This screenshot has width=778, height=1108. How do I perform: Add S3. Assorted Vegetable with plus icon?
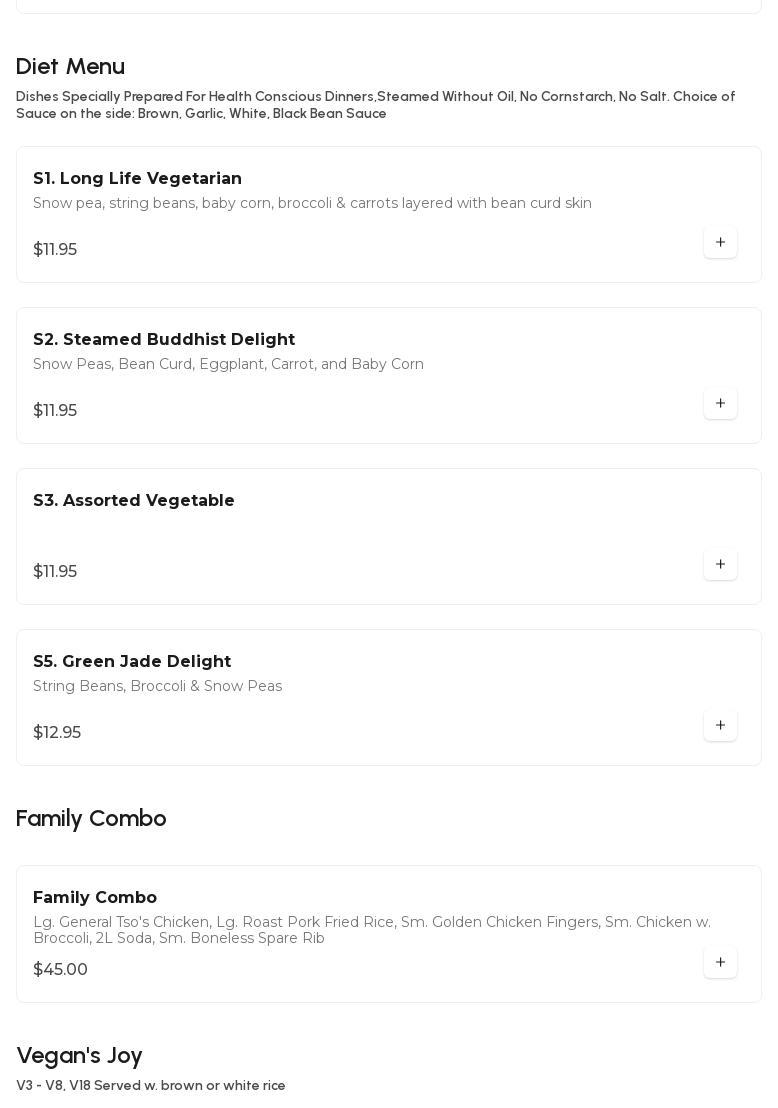(x=720, y=564)
